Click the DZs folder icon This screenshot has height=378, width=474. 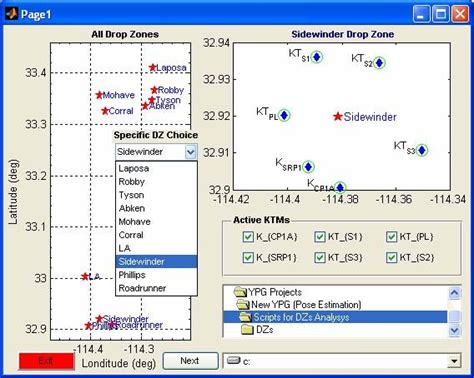248,330
